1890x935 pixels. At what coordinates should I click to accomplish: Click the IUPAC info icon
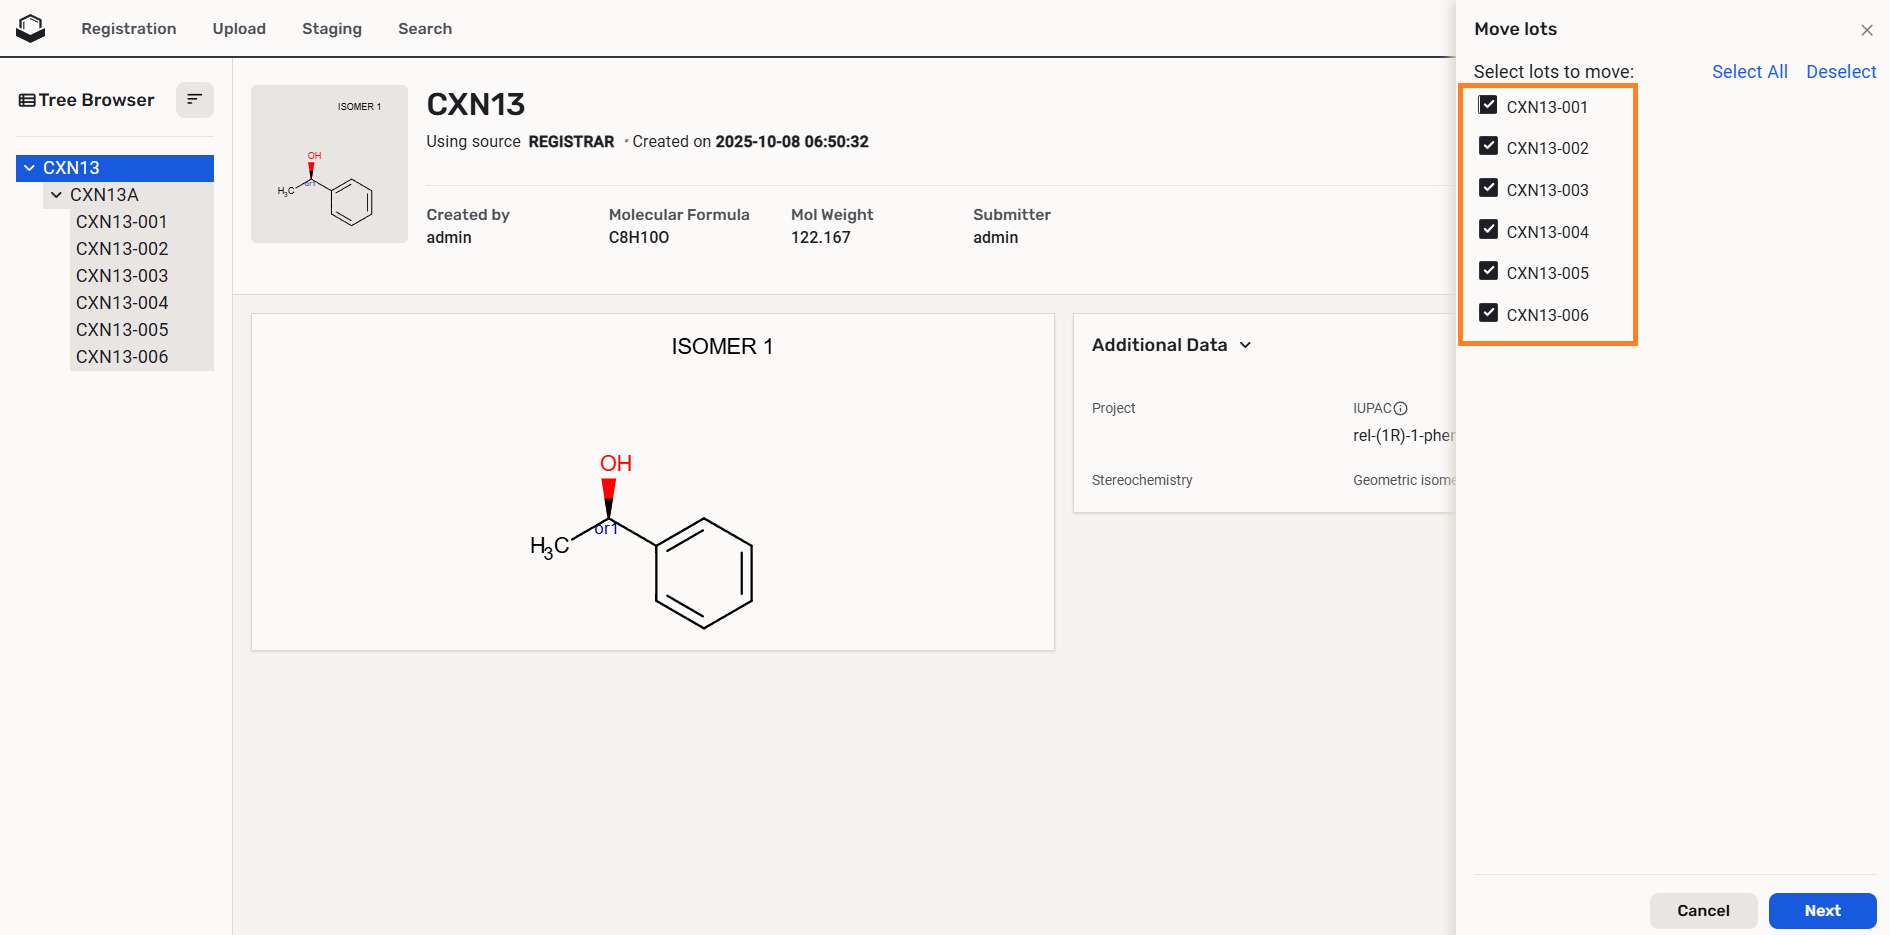coord(1400,408)
